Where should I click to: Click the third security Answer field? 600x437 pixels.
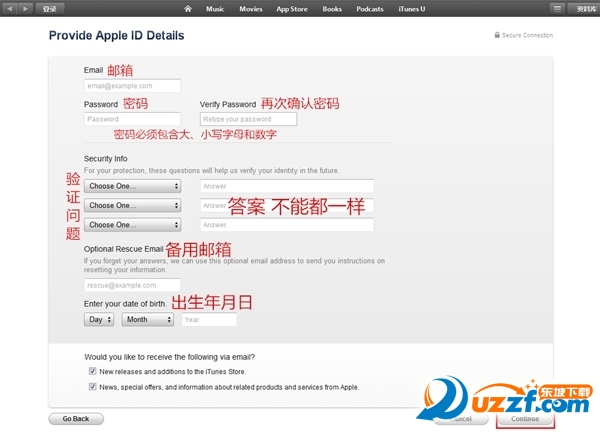click(287, 225)
